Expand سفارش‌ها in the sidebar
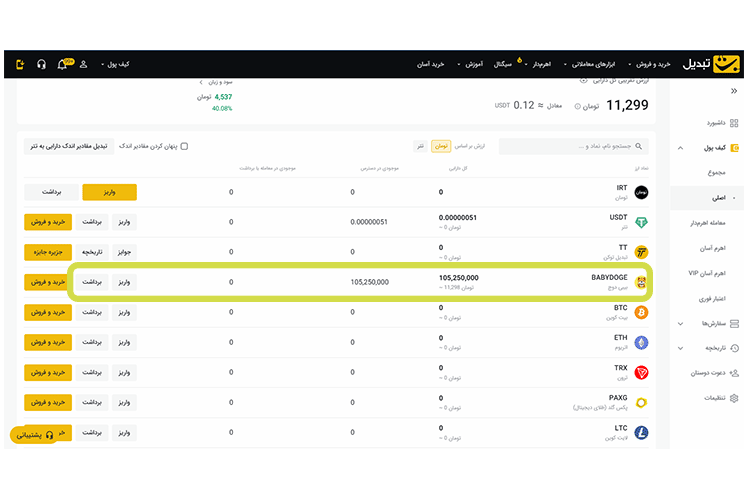 click(x=710, y=323)
